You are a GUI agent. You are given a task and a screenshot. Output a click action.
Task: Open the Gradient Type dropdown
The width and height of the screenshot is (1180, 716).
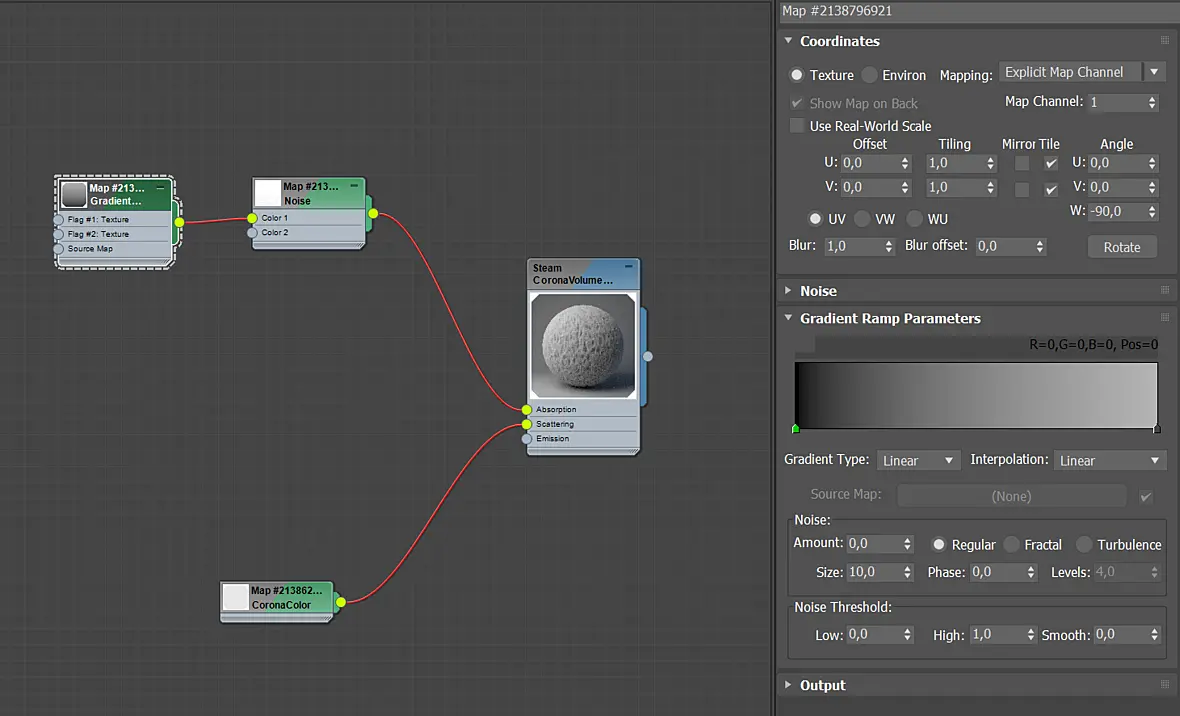tap(918, 461)
